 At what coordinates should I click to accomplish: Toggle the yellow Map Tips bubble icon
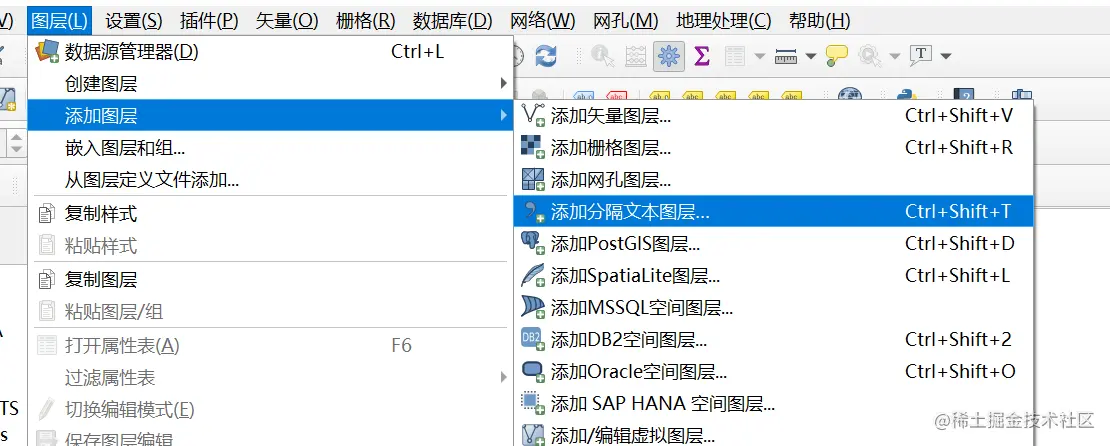(837, 55)
